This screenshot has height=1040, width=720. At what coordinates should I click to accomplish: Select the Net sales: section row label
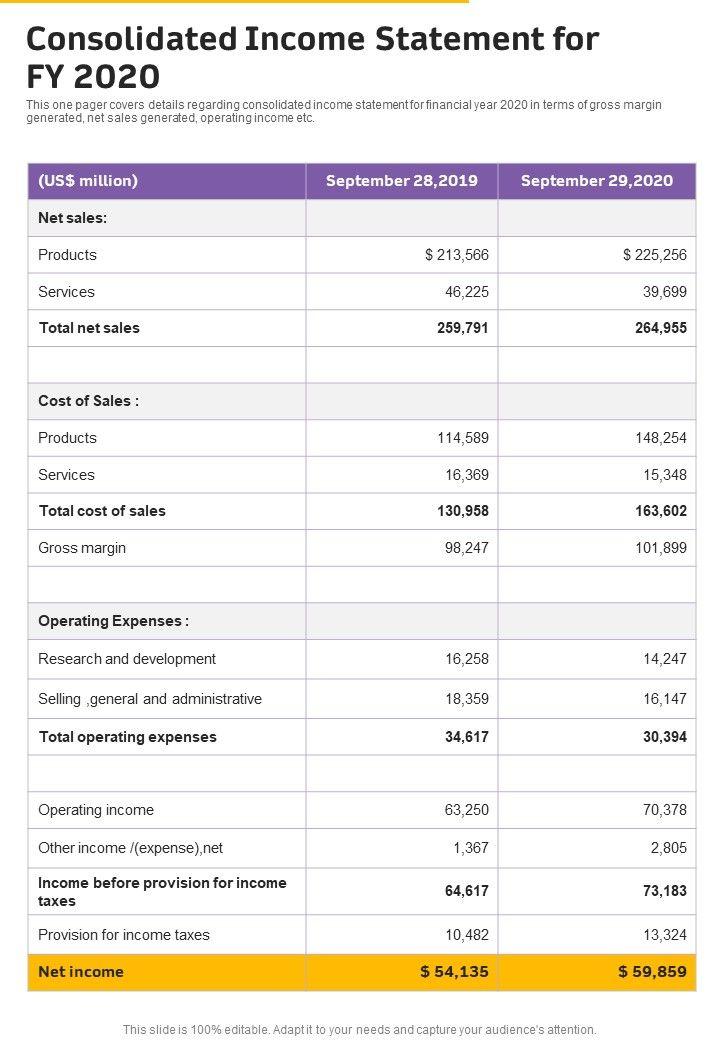tap(72, 217)
